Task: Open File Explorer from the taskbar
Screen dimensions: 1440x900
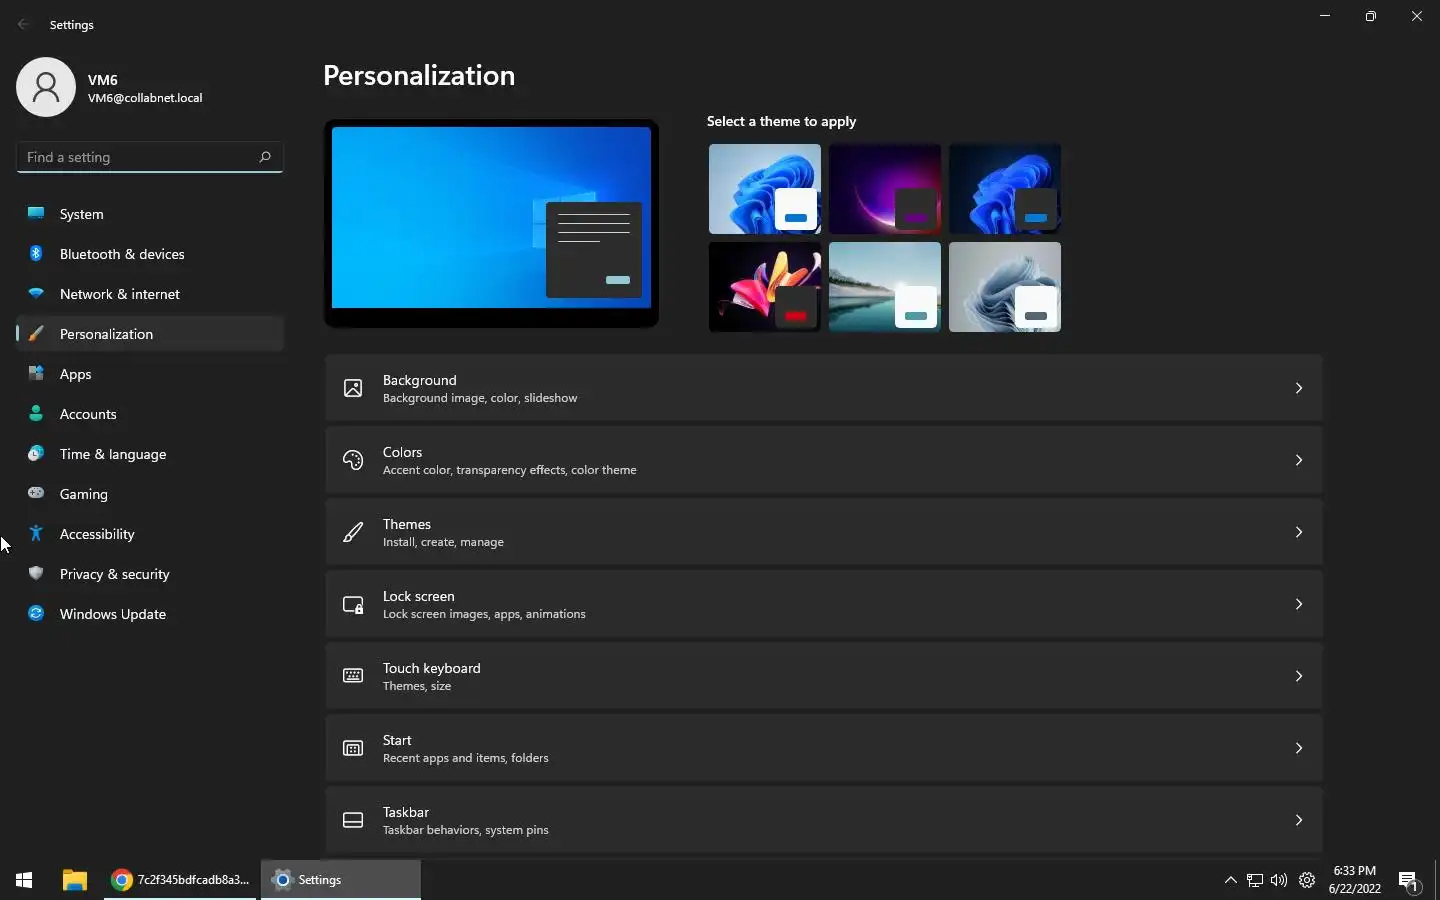Action: [75, 880]
